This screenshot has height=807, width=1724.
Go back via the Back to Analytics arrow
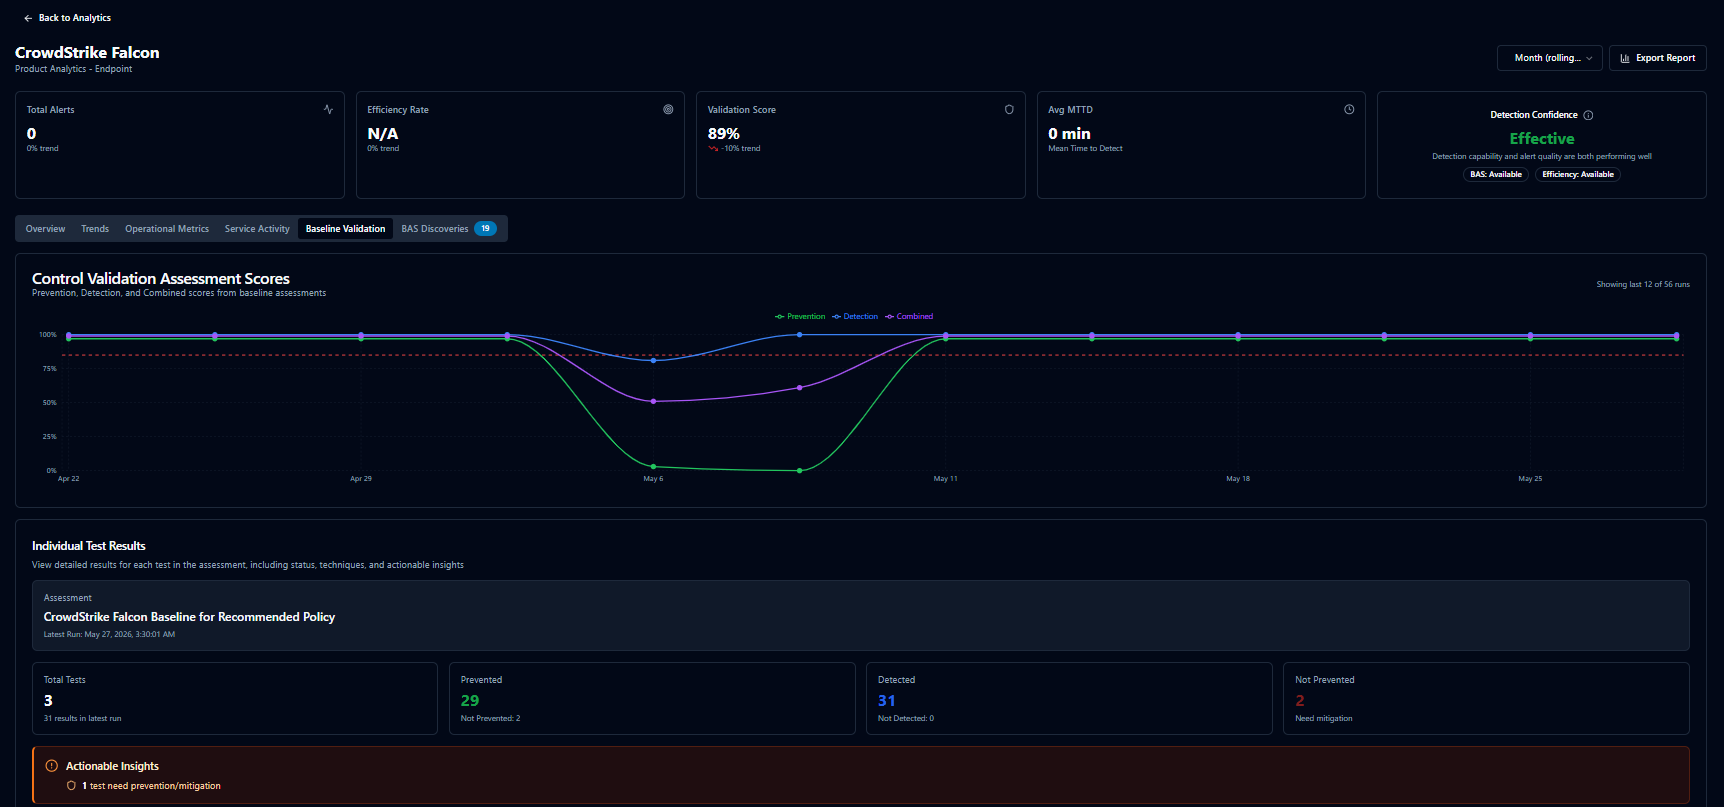tap(28, 18)
